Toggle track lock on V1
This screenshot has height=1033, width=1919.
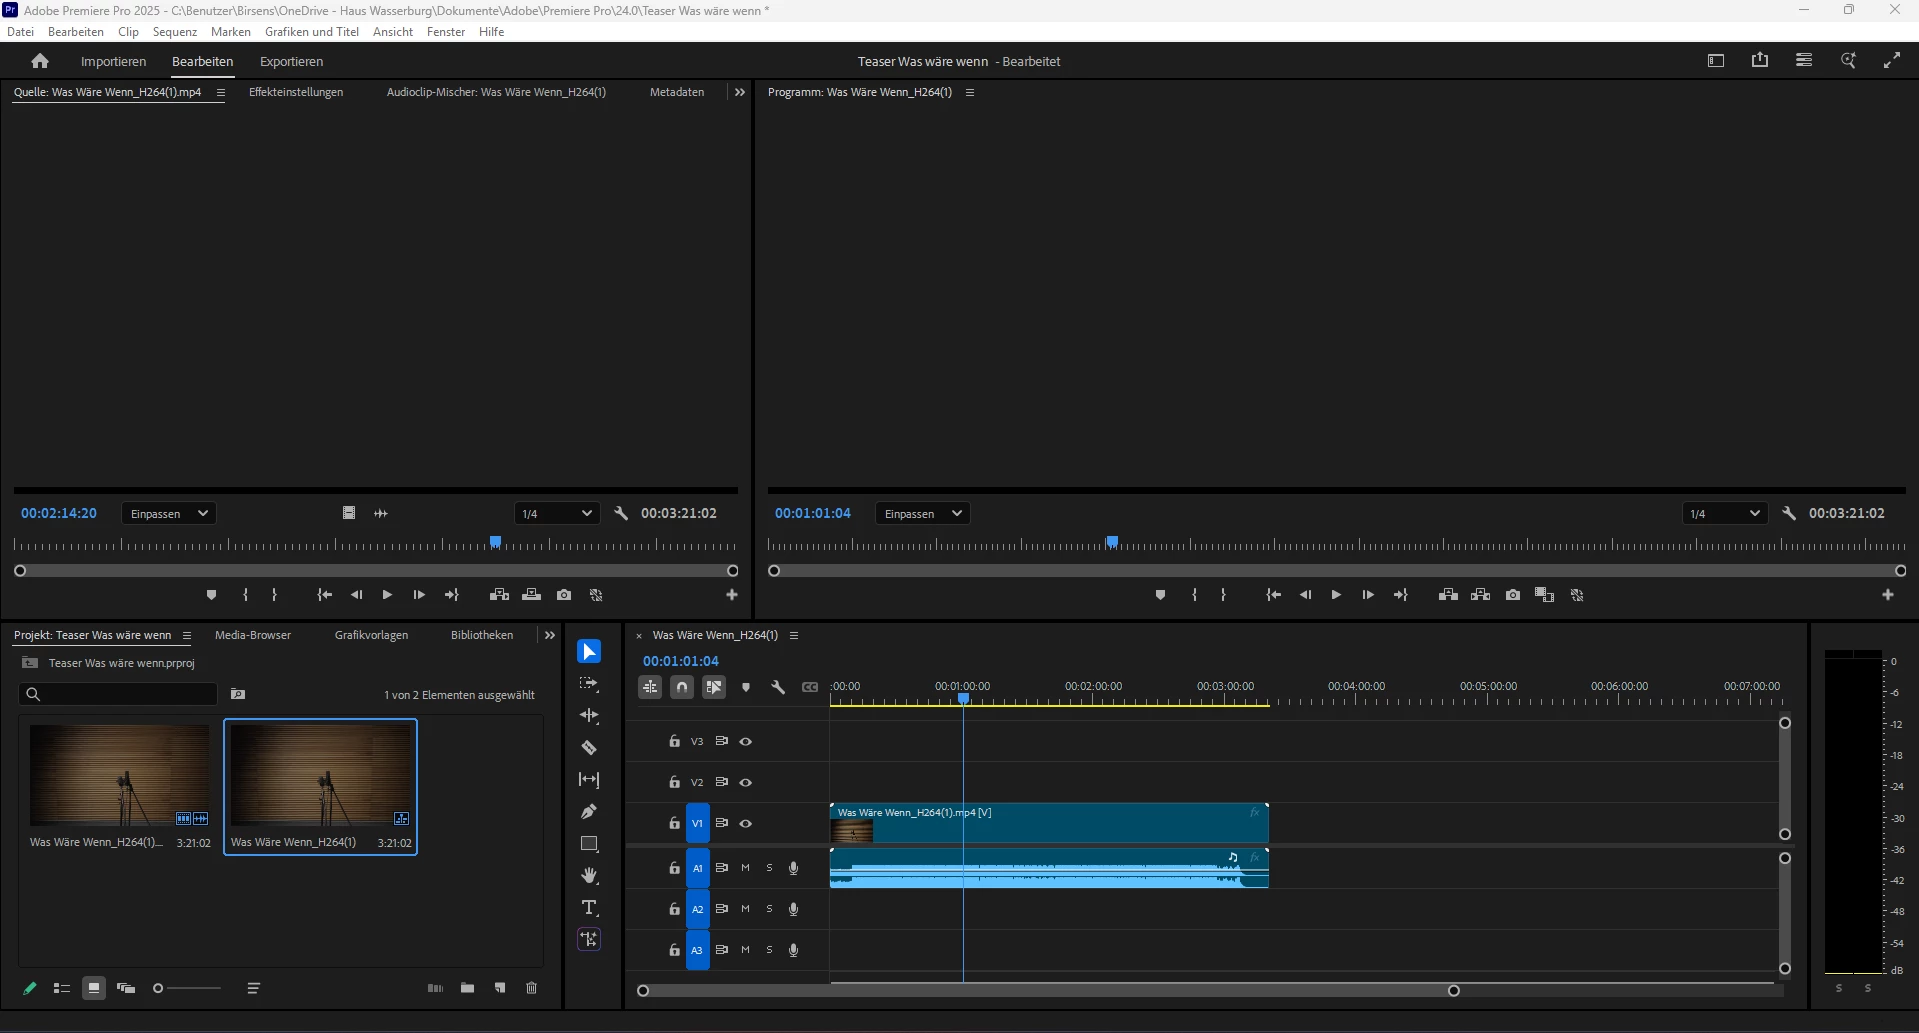(675, 824)
